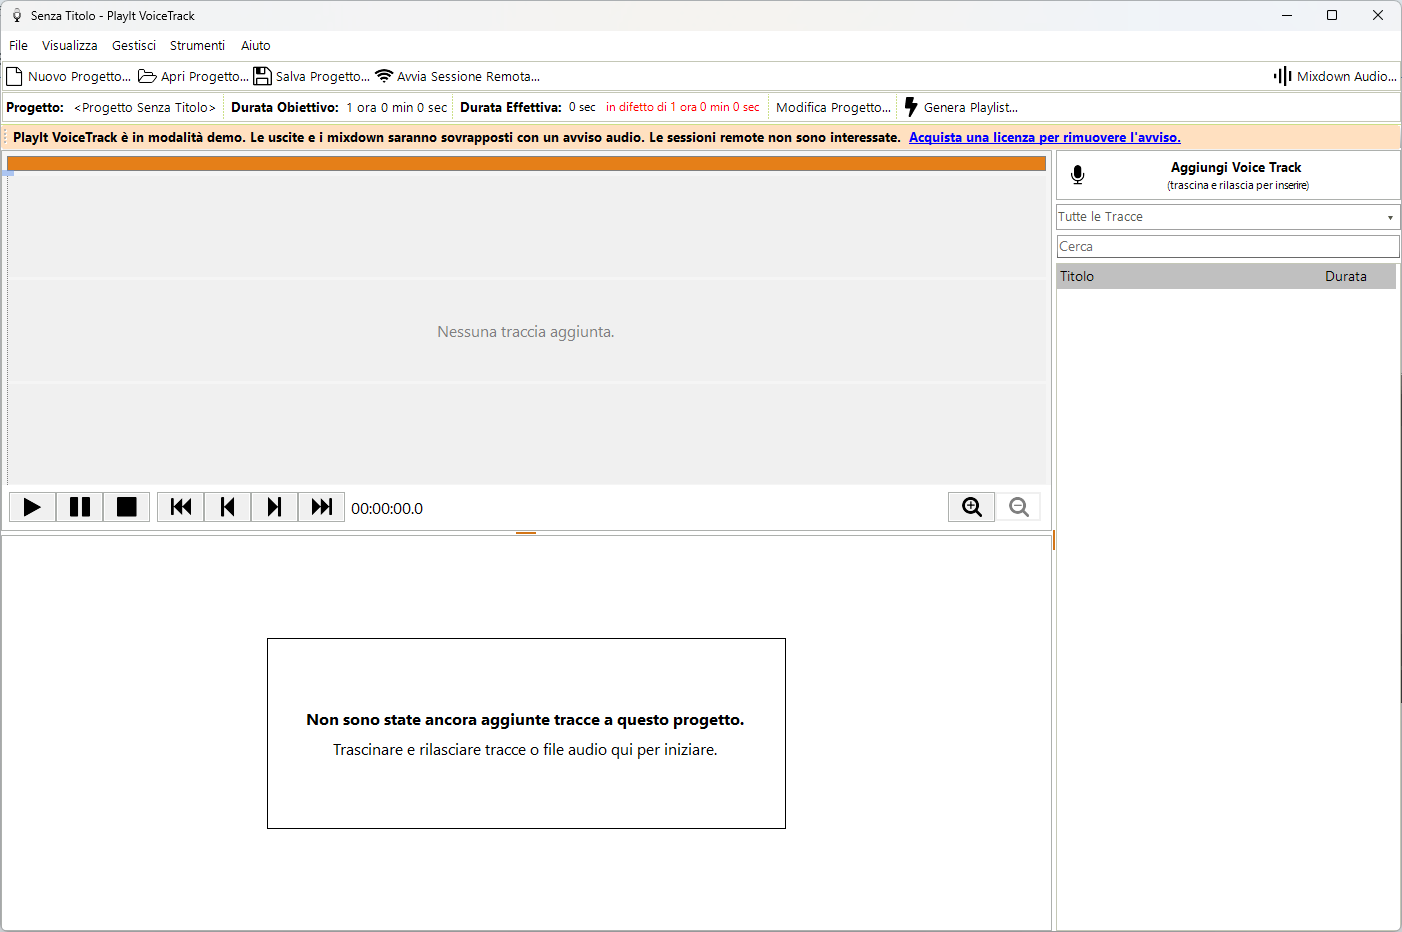1402x932 pixels.
Task: Open the Gestisci menu
Action: (x=134, y=45)
